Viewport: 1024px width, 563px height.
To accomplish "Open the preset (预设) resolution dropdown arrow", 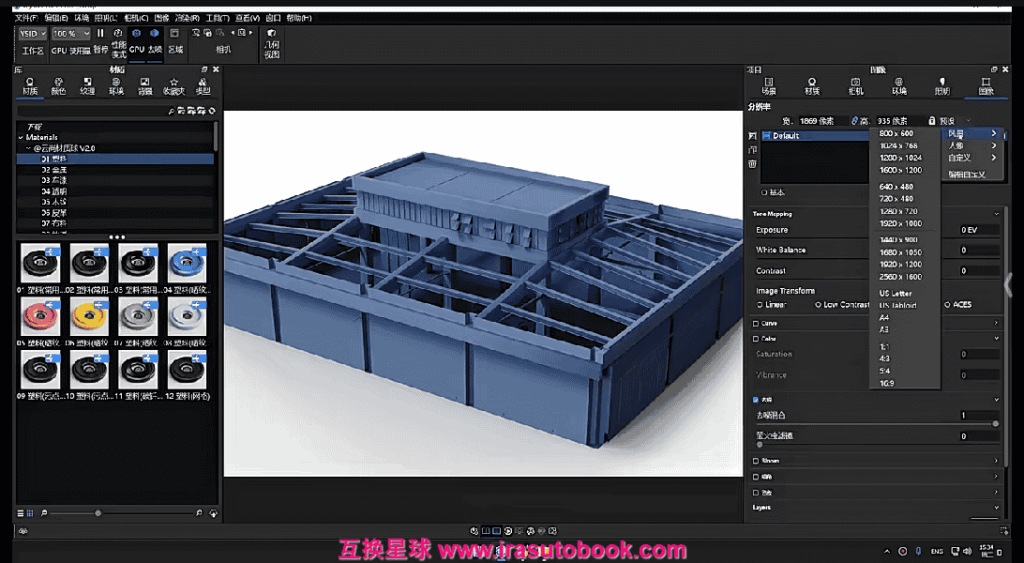I will pyautogui.click(x=968, y=121).
